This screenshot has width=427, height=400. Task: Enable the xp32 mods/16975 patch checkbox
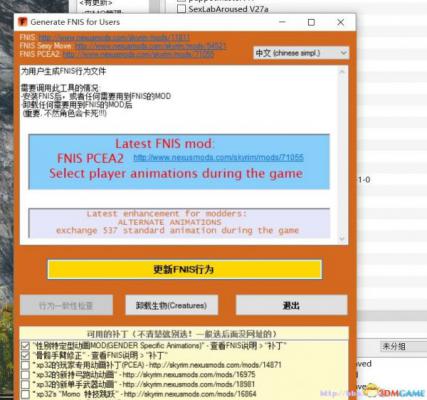pyautogui.click(x=25, y=375)
